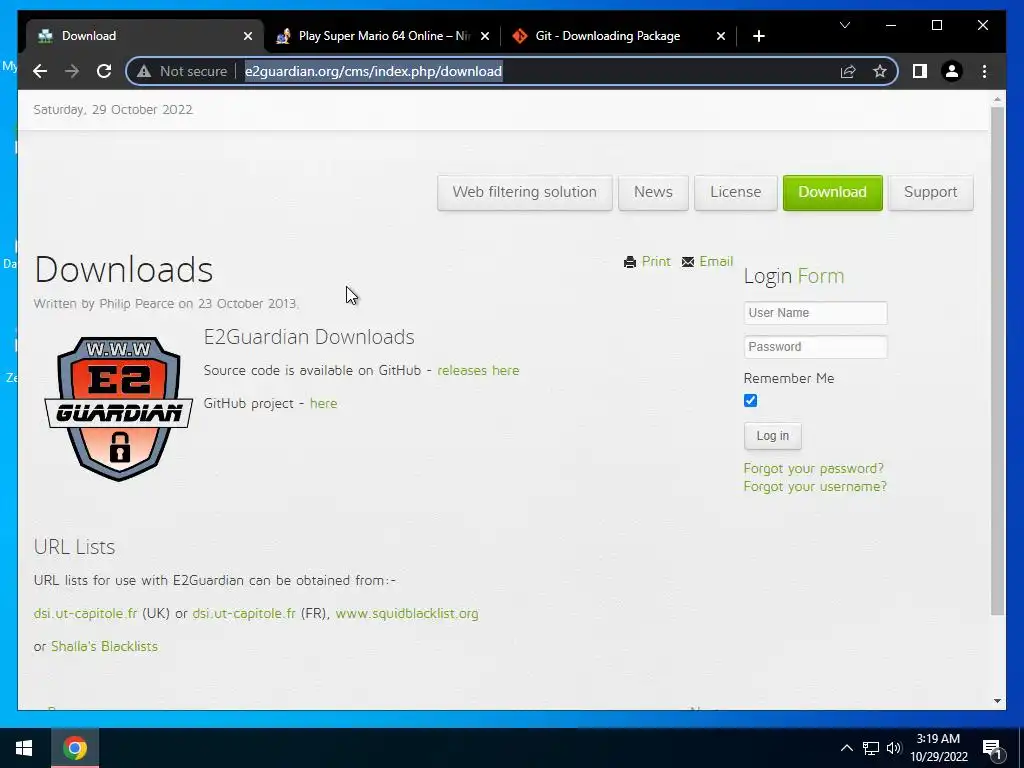The image size is (1024, 768).
Task: Click the printer icon next to Print
Action: (630, 262)
